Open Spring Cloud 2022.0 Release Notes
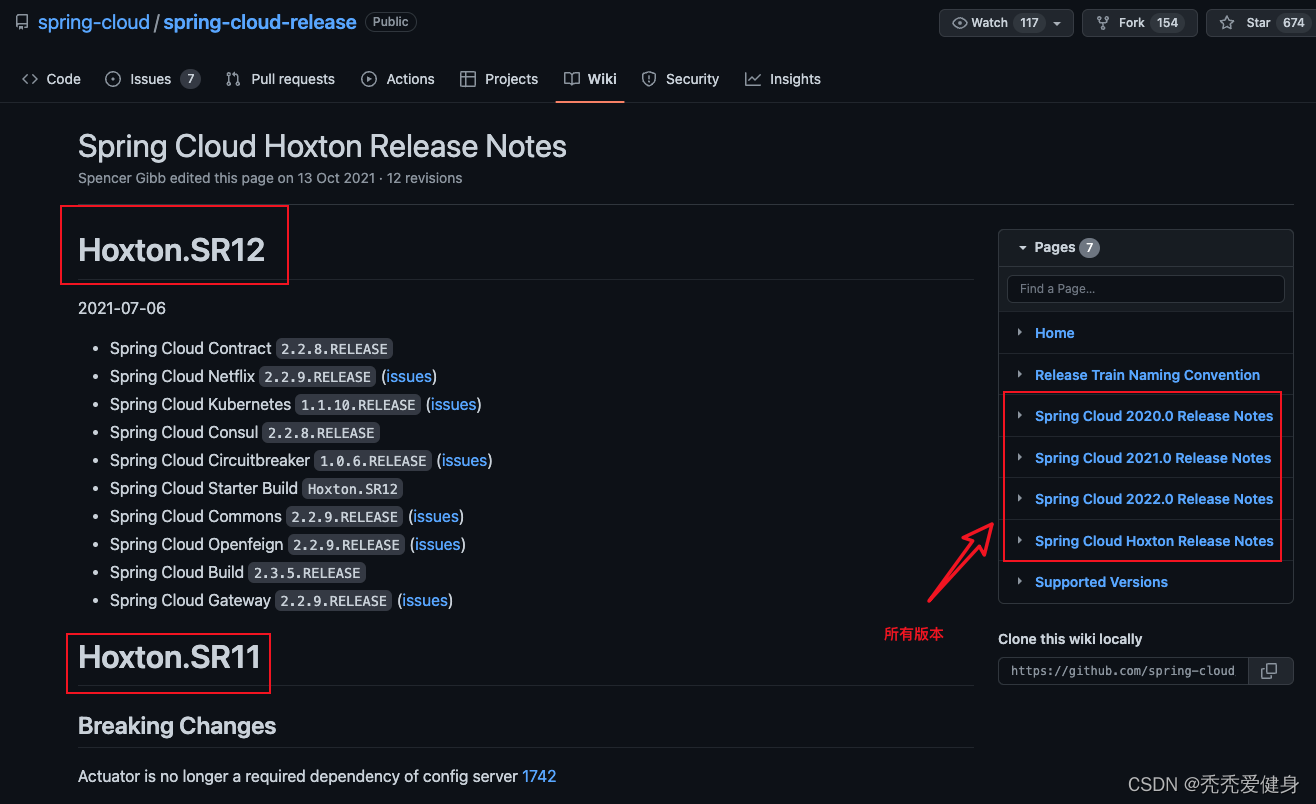This screenshot has height=804, width=1316. pos(1154,499)
